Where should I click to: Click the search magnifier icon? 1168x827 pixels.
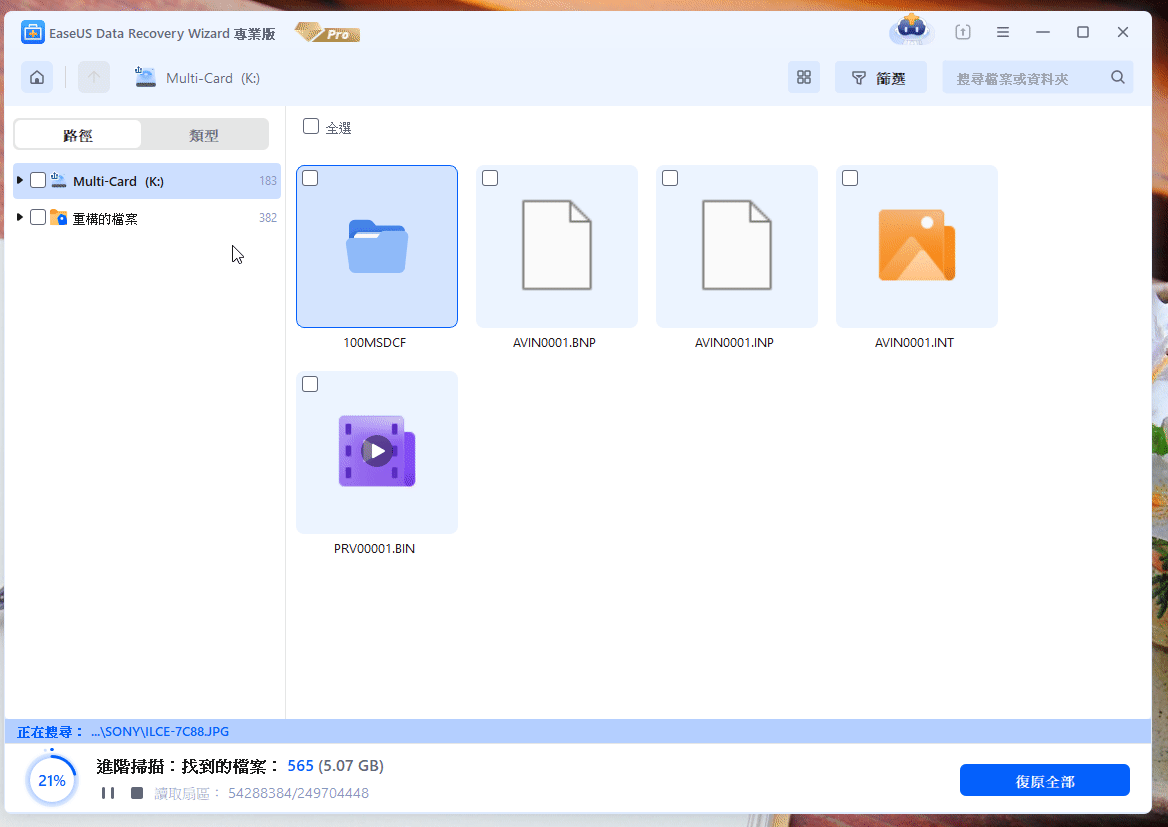click(x=1117, y=77)
